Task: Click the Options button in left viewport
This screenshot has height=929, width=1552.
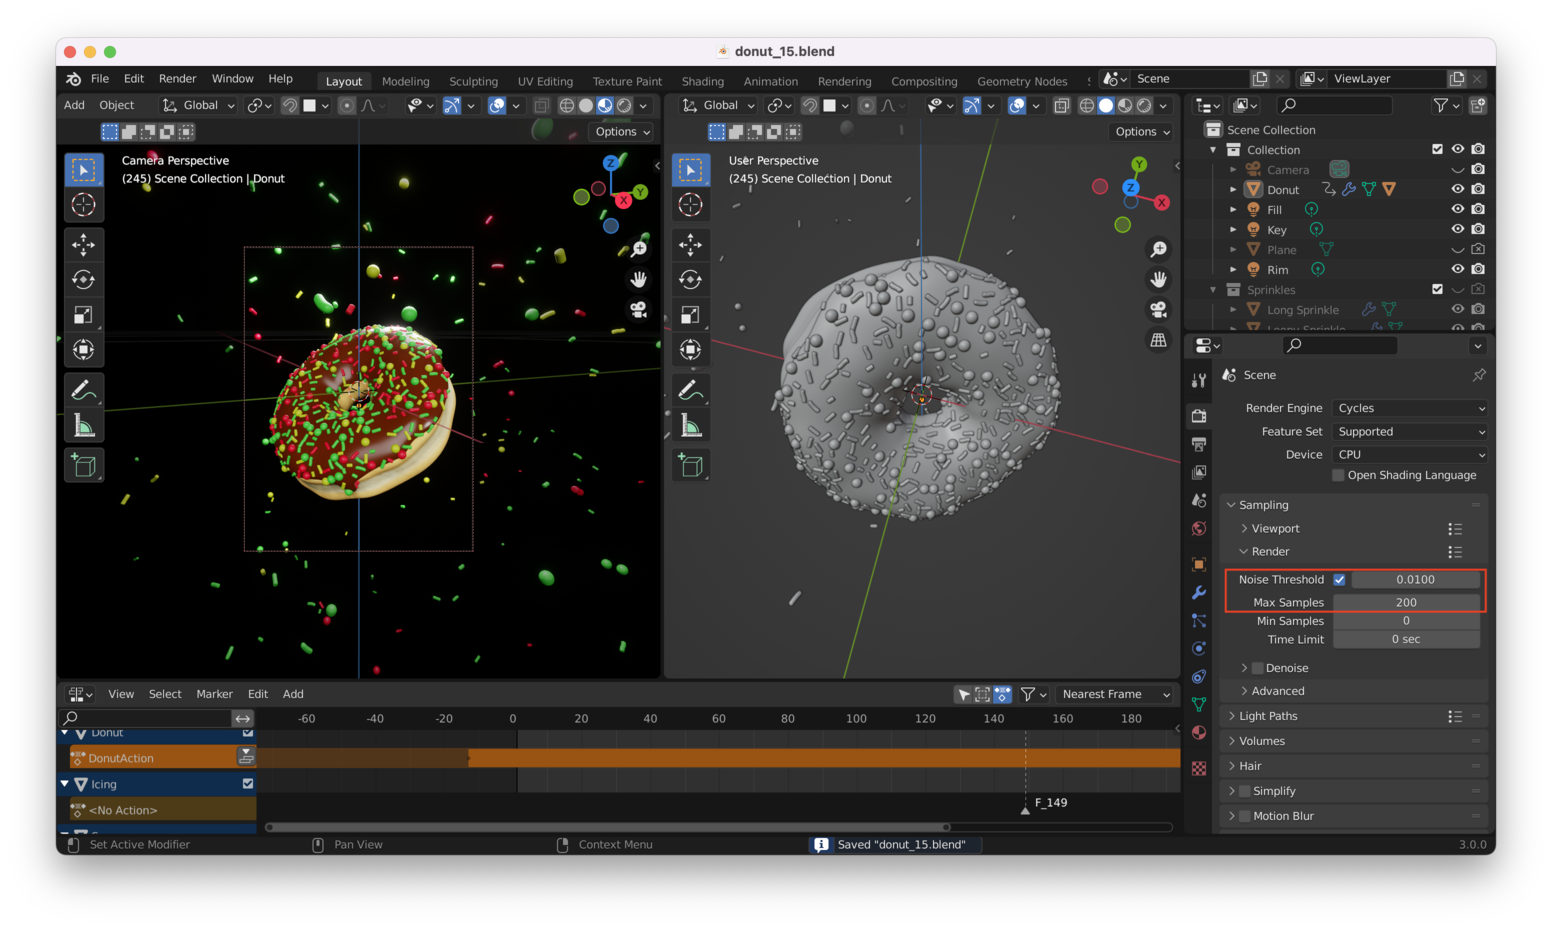Action: (x=622, y=132)
